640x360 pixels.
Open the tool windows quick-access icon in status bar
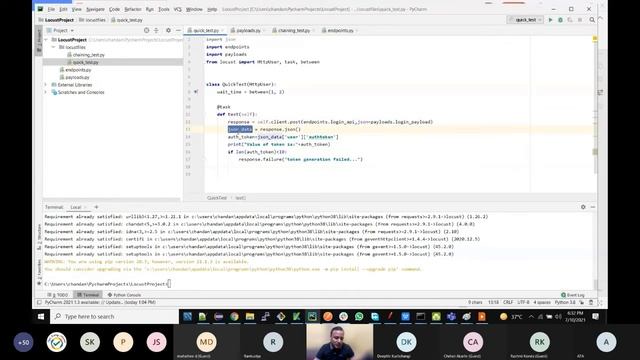pyautogui.click(x=39, y=302)
